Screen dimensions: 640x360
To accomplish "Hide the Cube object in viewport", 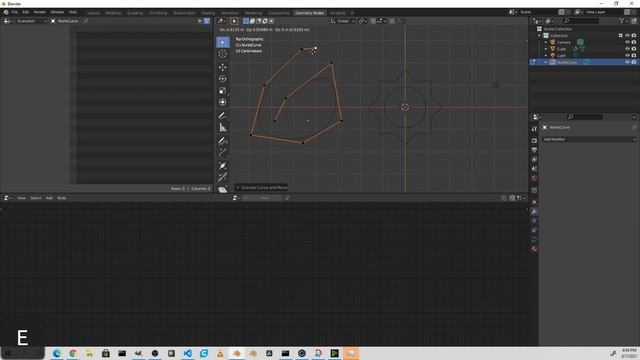I will tap(627, 49).
